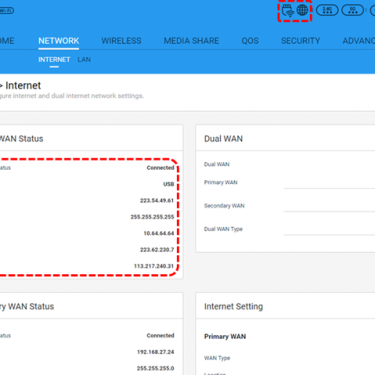375x375 pixels.
Task: Click the Dual WAN panel heading
Action: (x=223, y=139)
